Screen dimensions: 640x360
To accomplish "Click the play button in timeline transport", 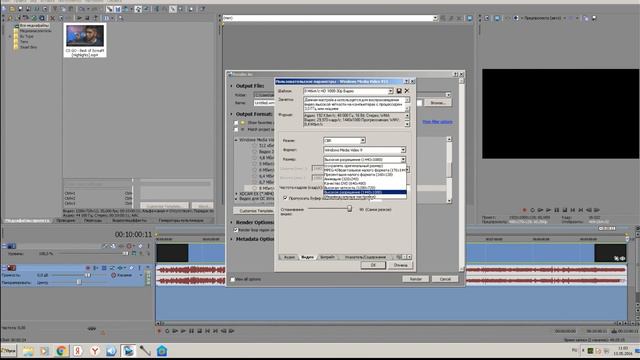I will pos(183,331).
